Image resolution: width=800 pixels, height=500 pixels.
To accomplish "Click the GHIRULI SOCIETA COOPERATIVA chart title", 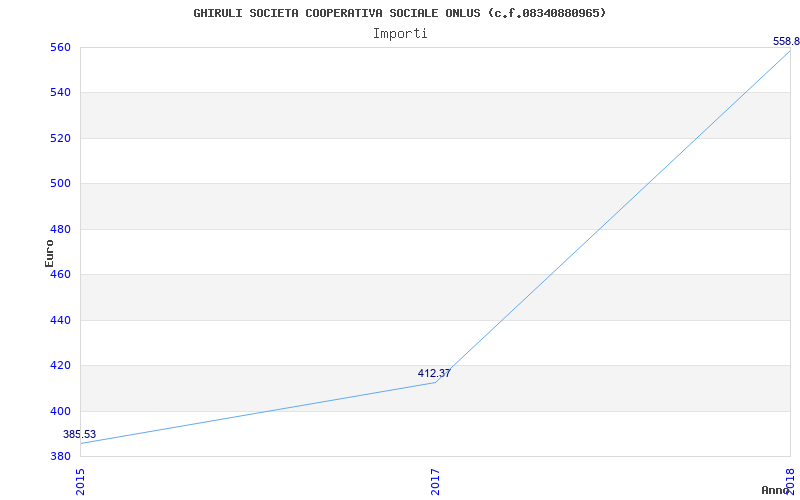I will [400, 13].
